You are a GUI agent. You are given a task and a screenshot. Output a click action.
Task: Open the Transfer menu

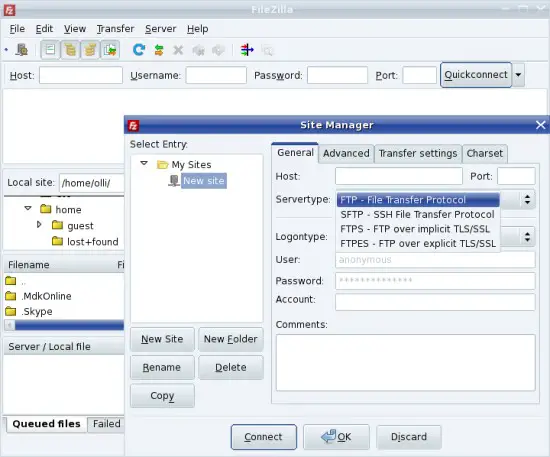(x=115, y=29)
